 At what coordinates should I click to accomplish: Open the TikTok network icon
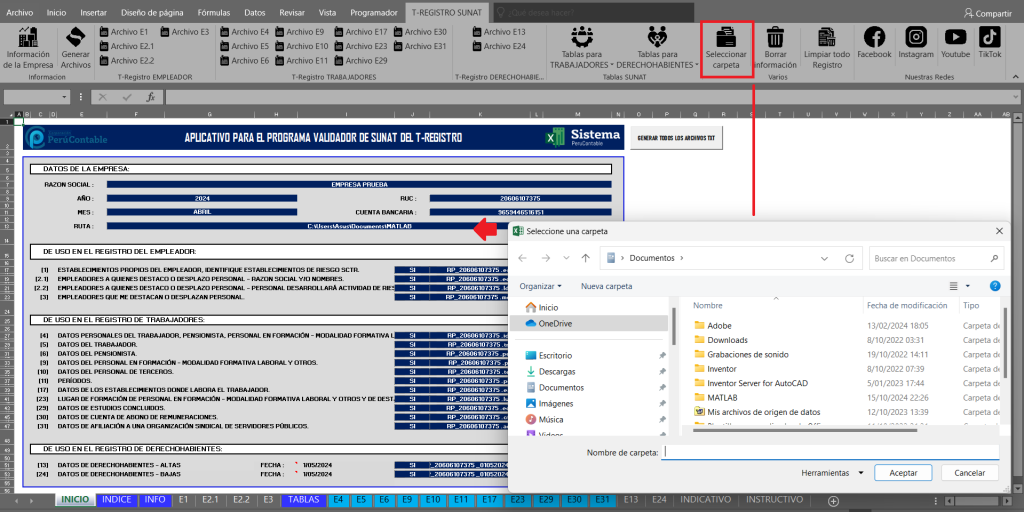pyautogui.click(x=989, y=43)
